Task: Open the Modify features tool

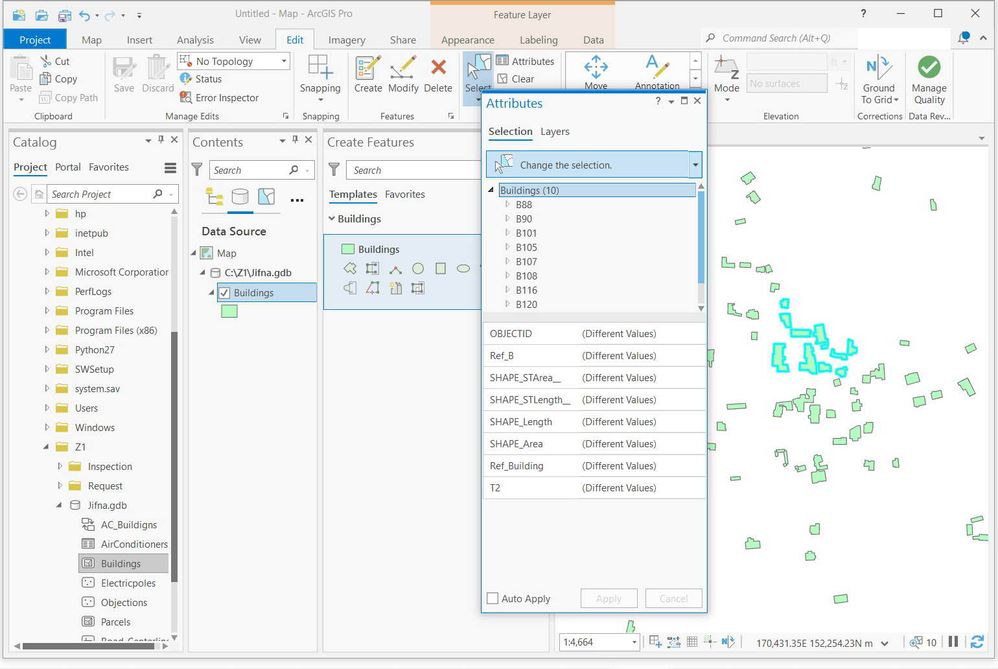Action: (403, 74)
